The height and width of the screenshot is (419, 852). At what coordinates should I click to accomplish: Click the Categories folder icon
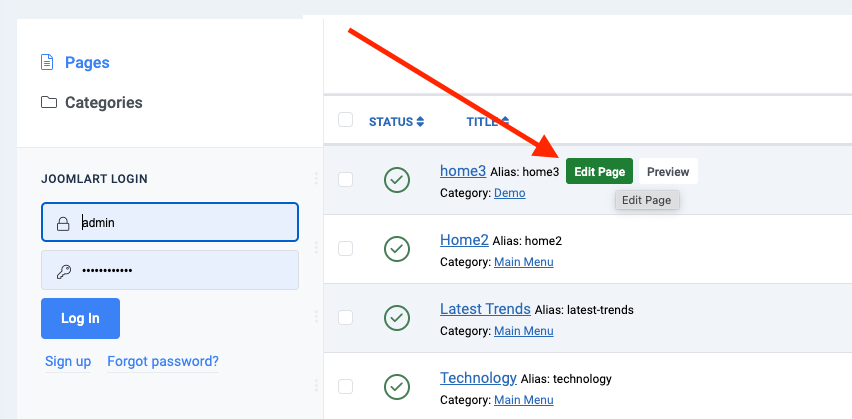click(48, 103)
